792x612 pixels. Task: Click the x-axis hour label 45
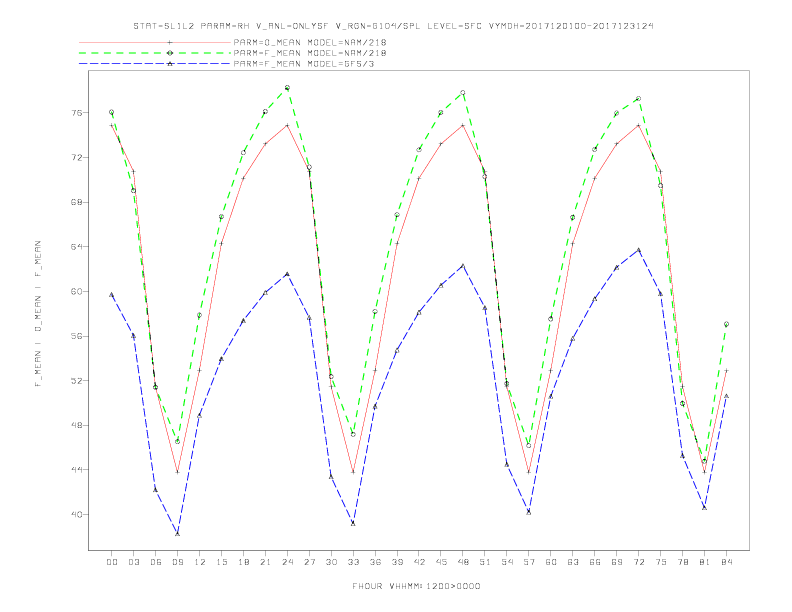(x=441, y=562)
